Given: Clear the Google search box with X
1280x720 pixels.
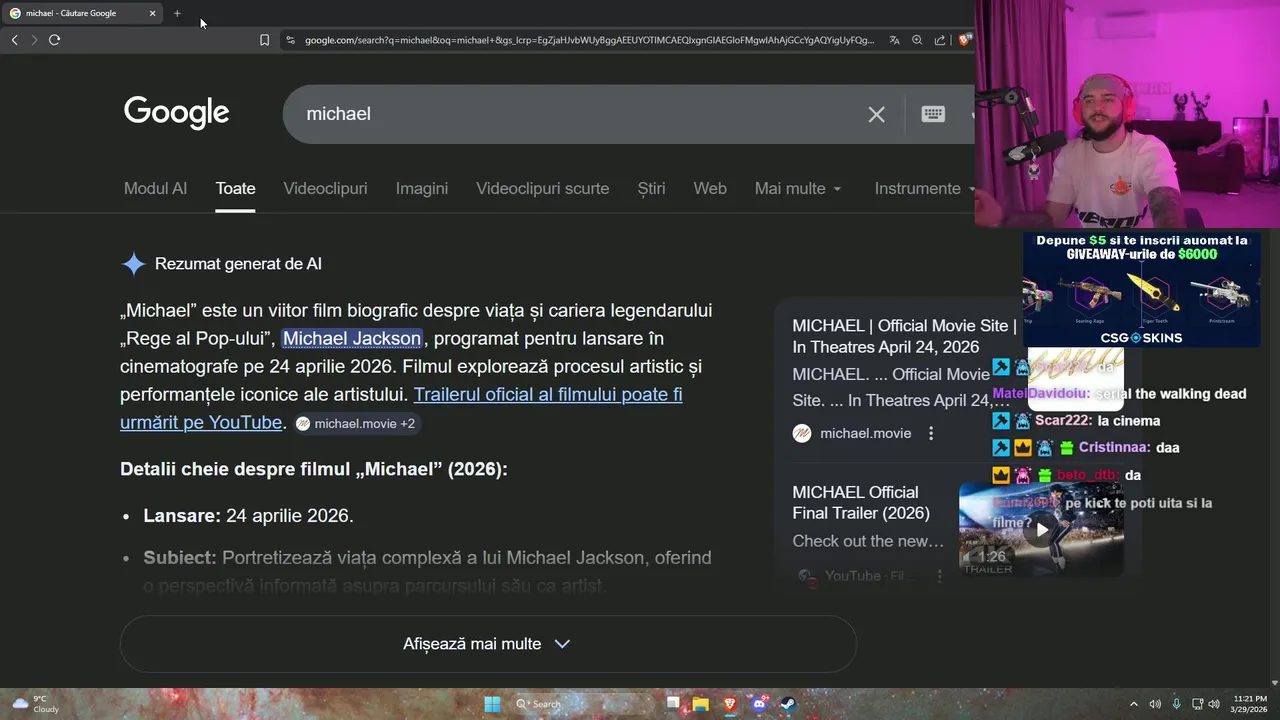Looking at the screenshot, I should pyautogui.click(x=876, y=114).
